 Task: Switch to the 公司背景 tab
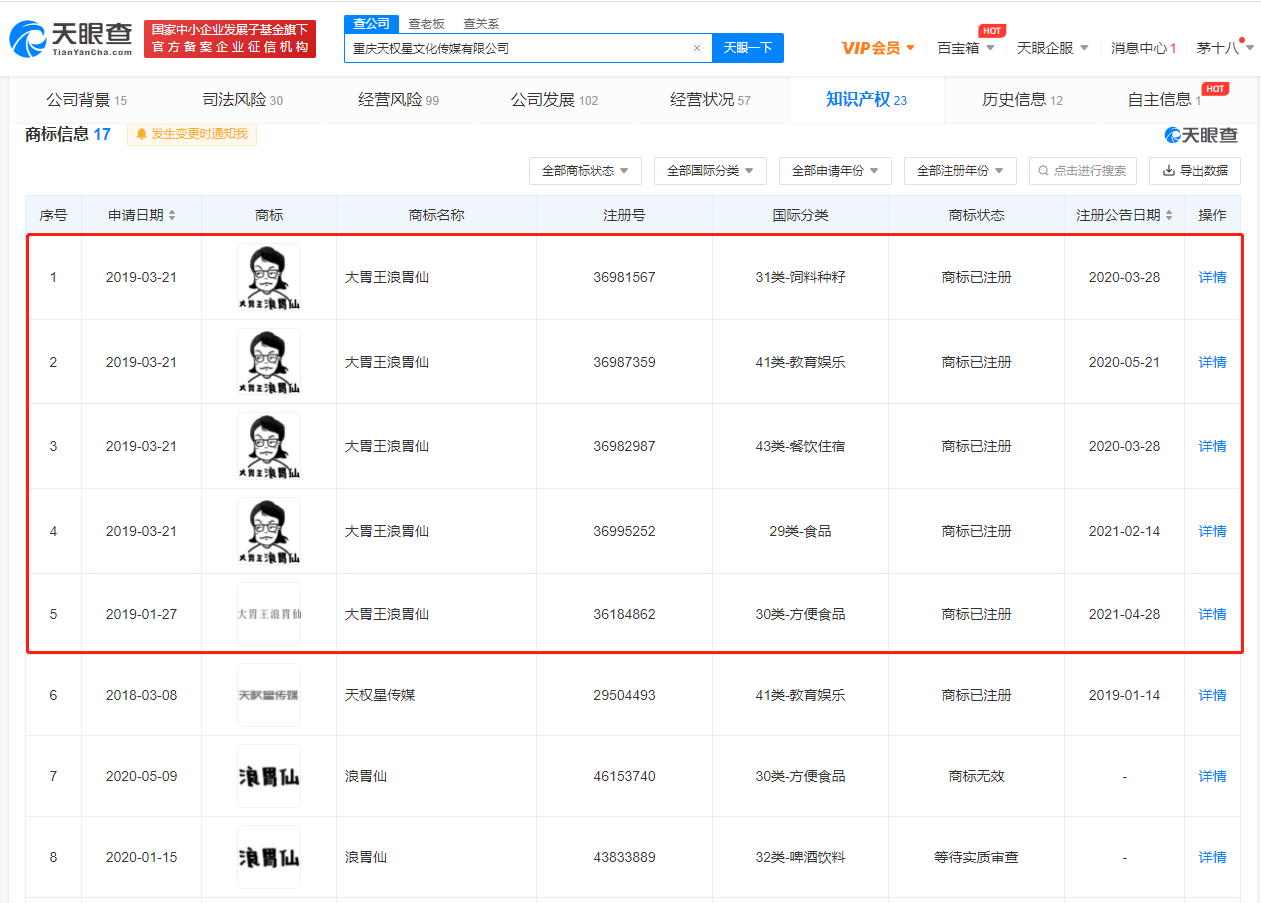click(x=87, y=100)
